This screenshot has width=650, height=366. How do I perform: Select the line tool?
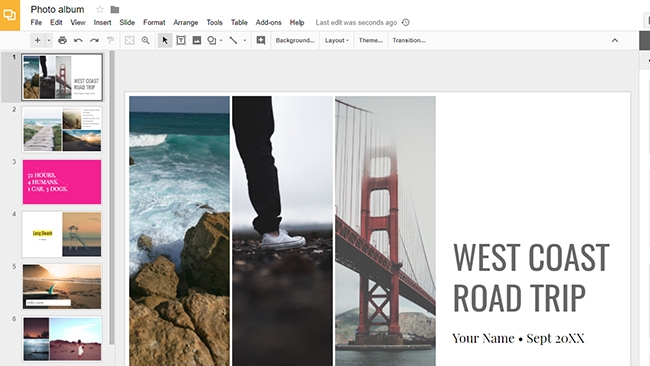pyautogui.click(x=233, y=40)
